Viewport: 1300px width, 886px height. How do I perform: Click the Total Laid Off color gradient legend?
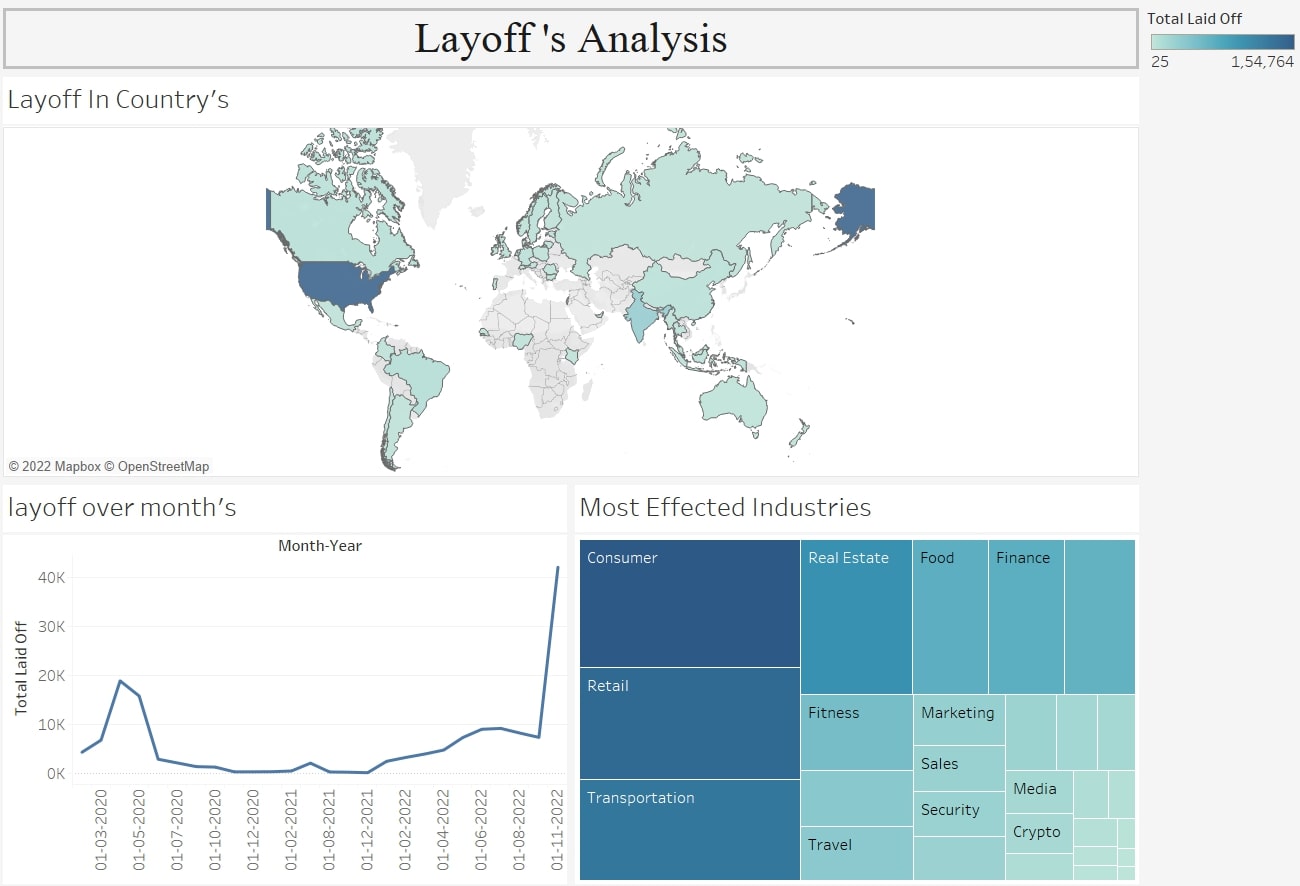coord(1222,42)
